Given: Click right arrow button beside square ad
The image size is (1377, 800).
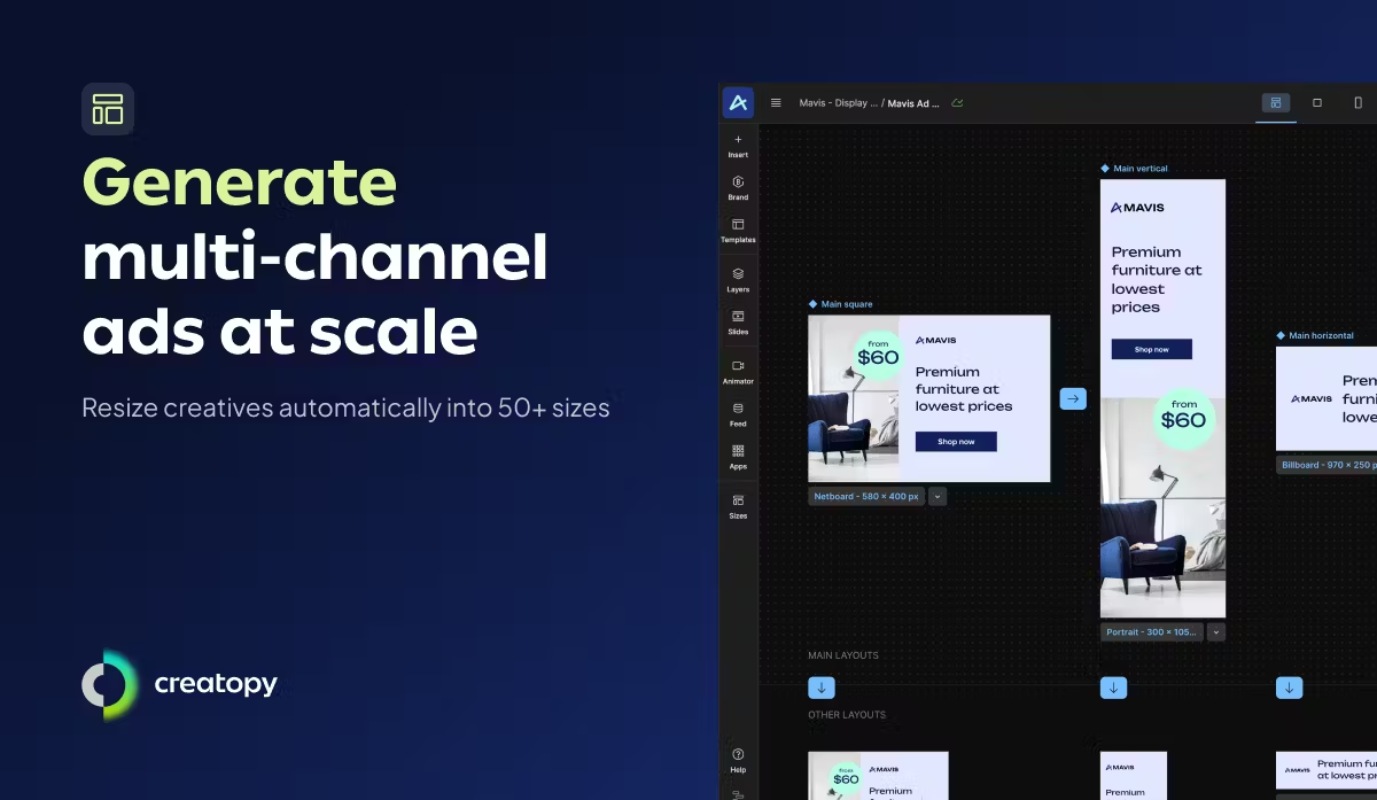Looking at the screenshot, I should pyautogui.click(x=1073, y=399).
